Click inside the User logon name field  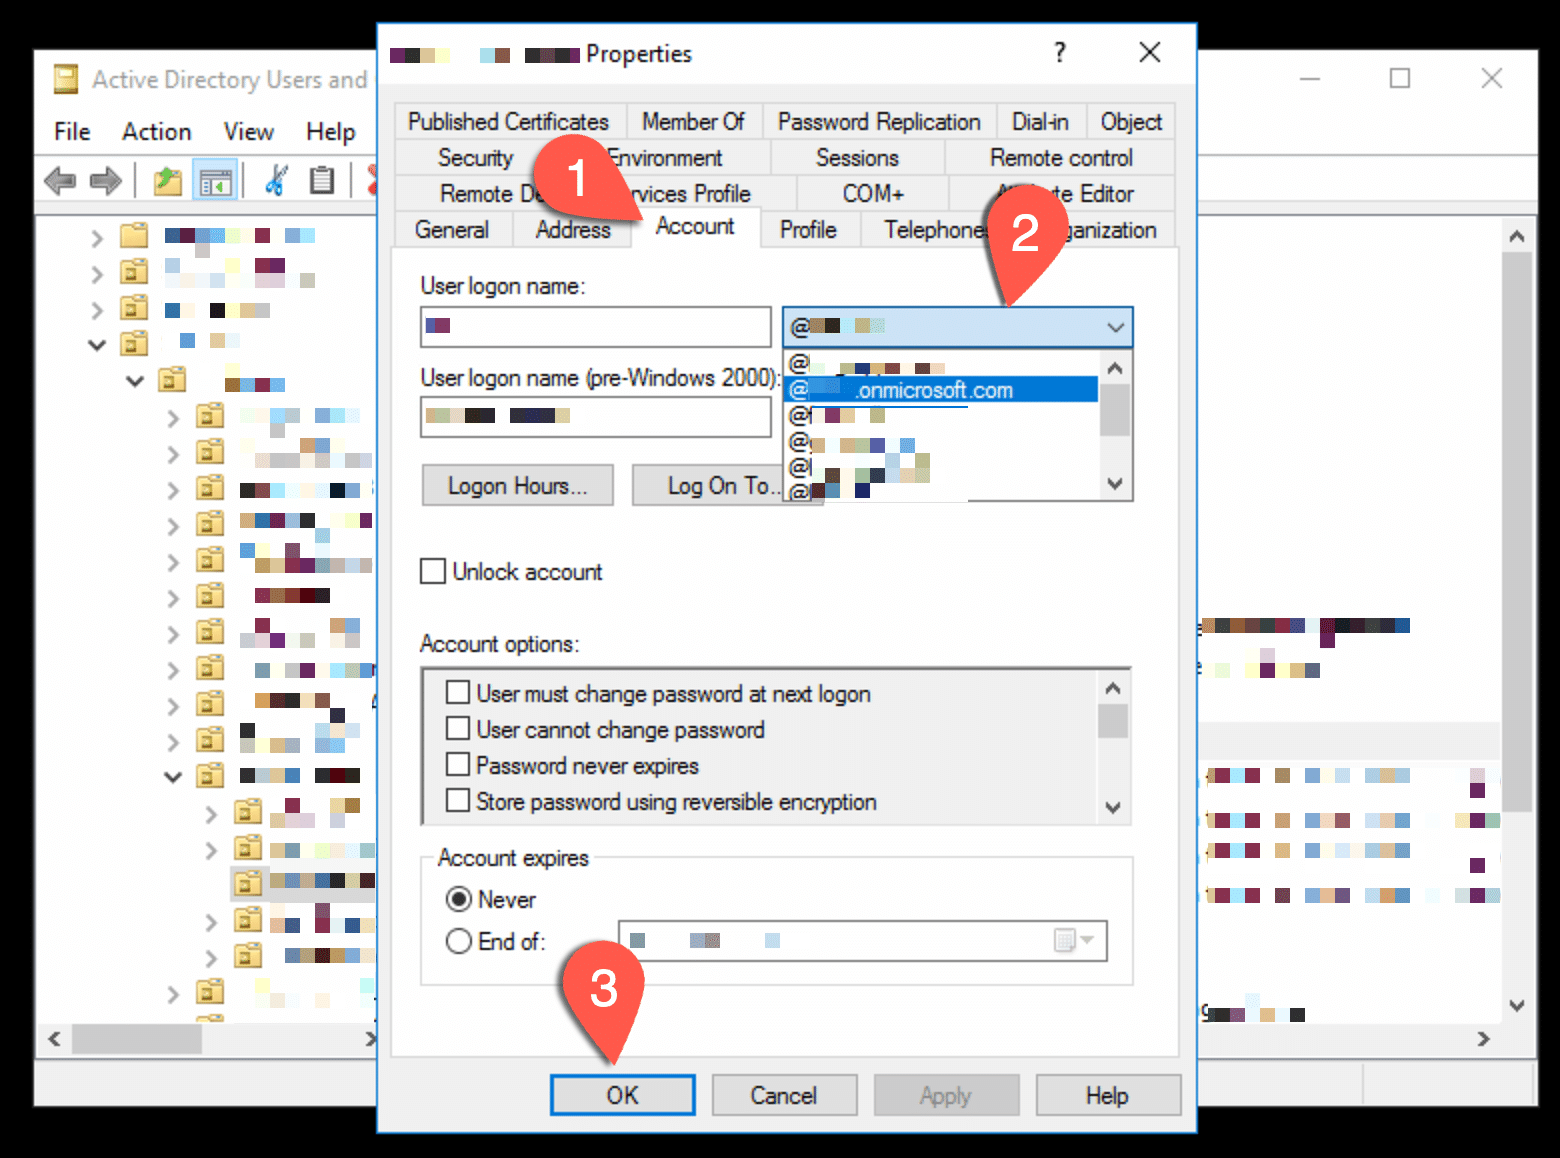point(595,327)
